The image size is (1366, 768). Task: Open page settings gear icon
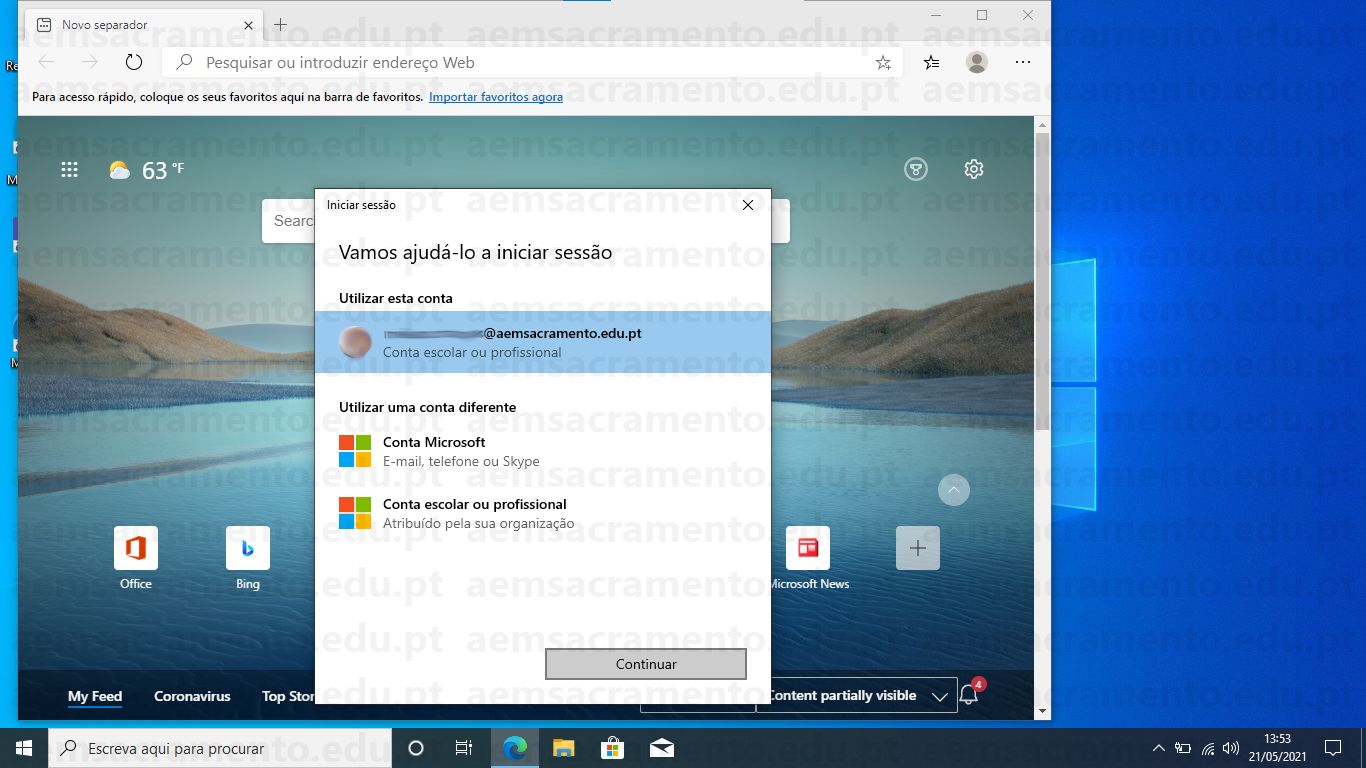click(x=973, y=169)
